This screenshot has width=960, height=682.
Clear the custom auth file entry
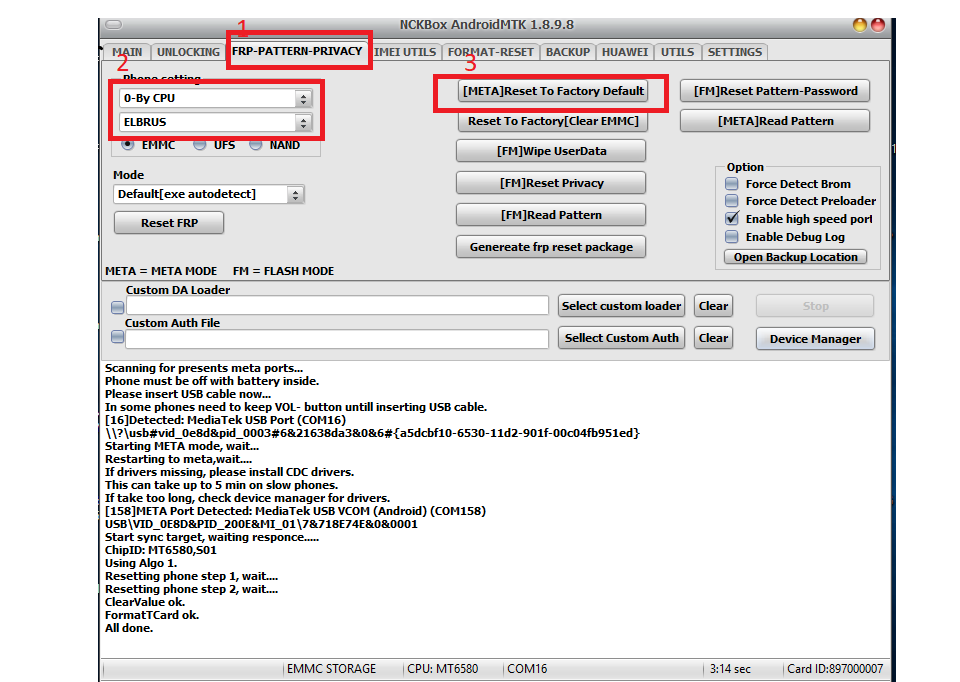[x=713, y=338]
